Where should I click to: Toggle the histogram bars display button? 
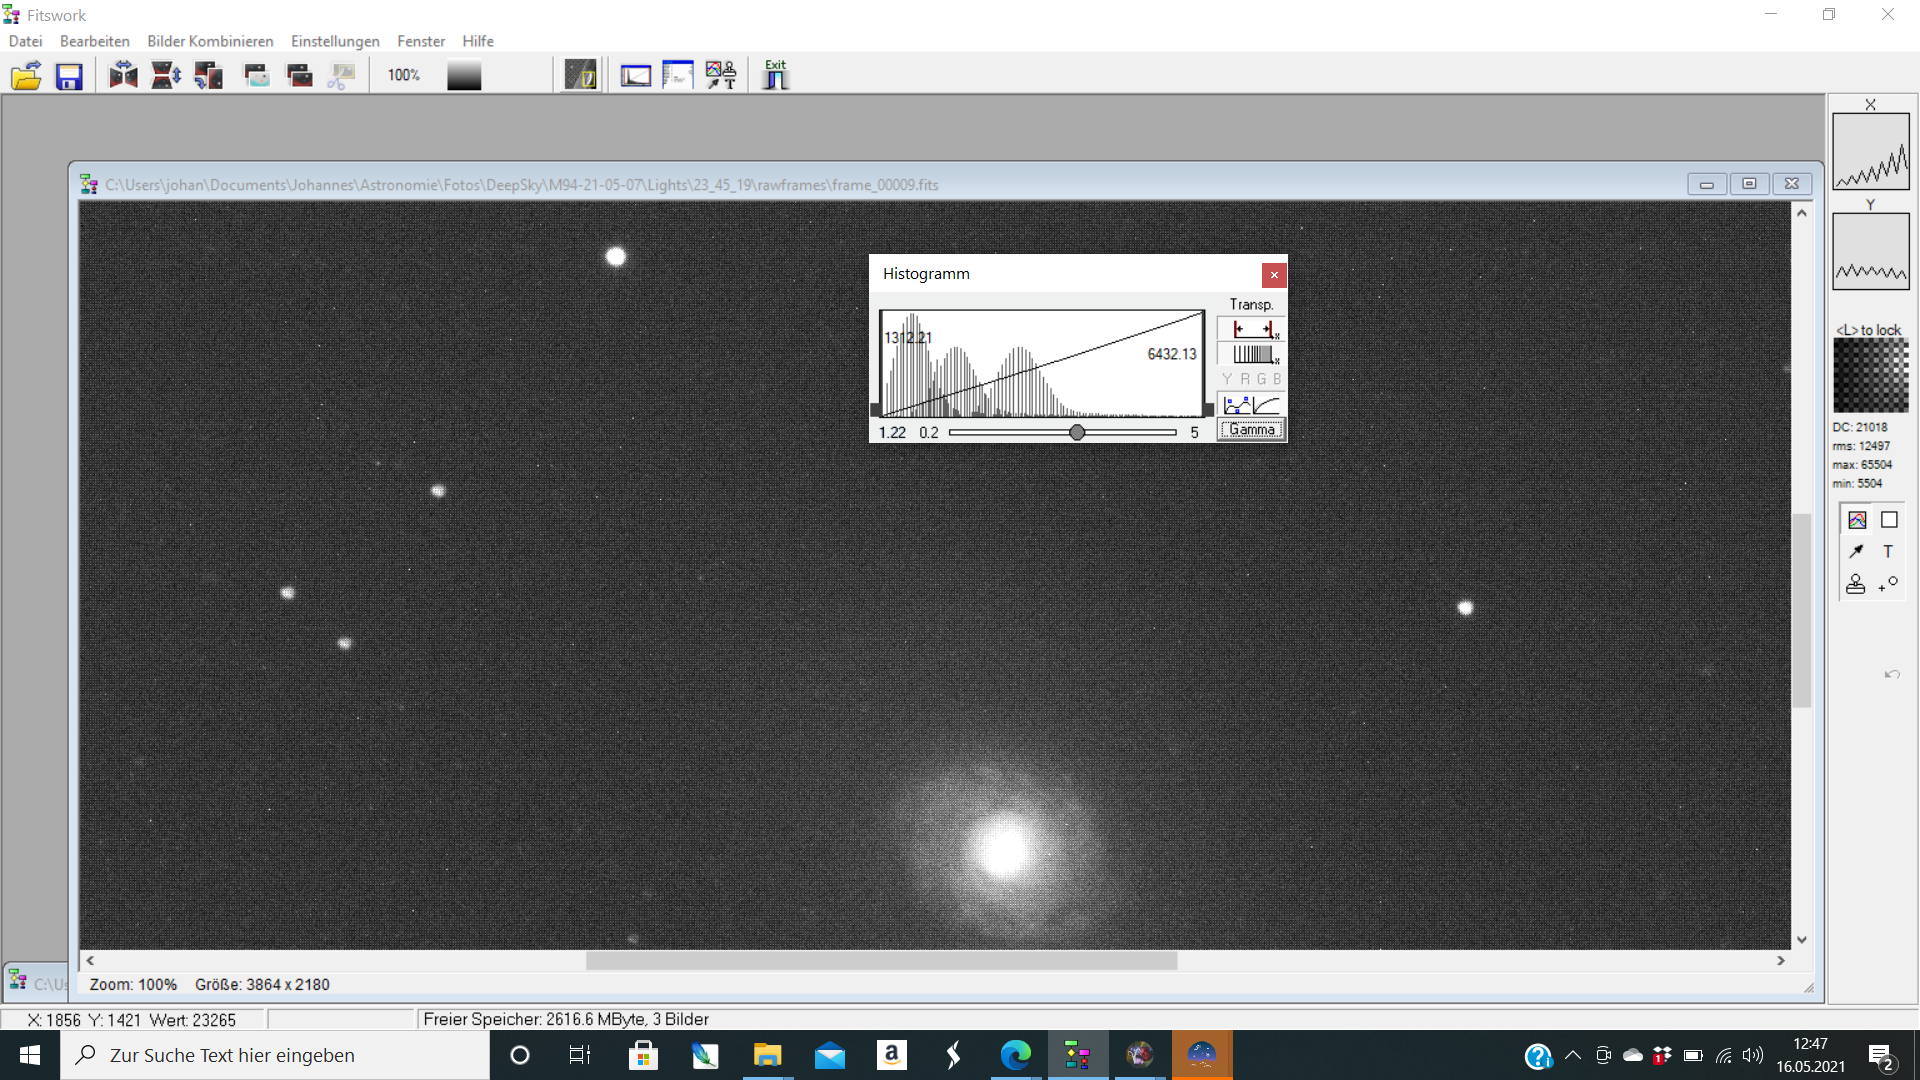[1252, 354]
